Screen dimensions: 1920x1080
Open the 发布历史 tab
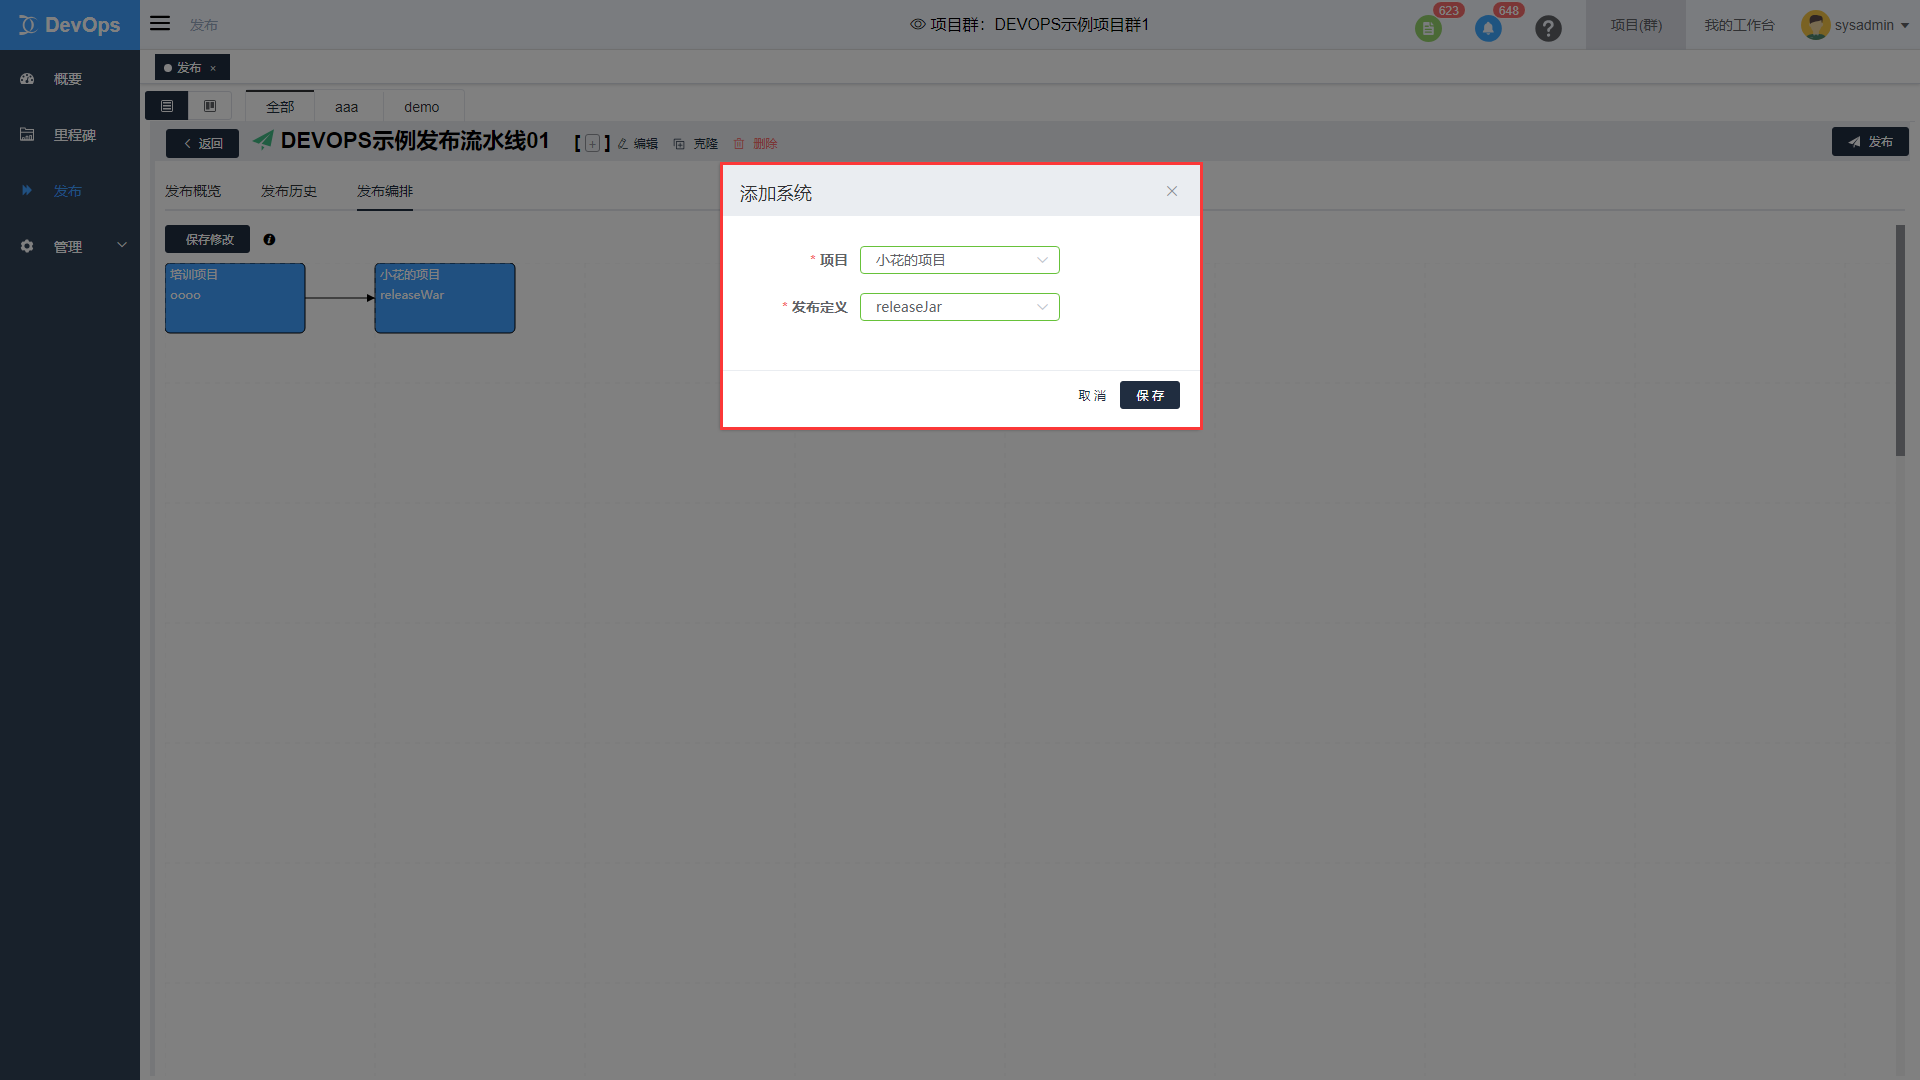click(289, 191)
